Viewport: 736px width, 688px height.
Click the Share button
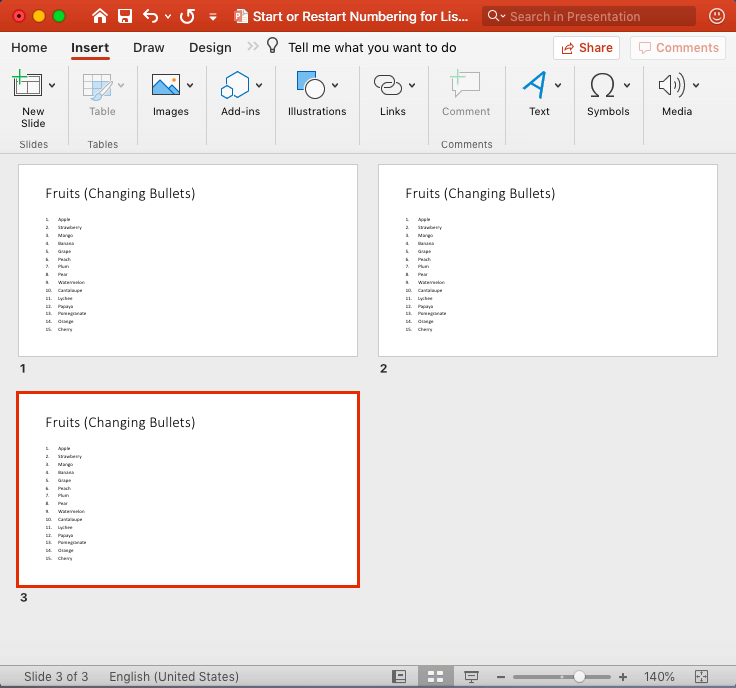586,47
